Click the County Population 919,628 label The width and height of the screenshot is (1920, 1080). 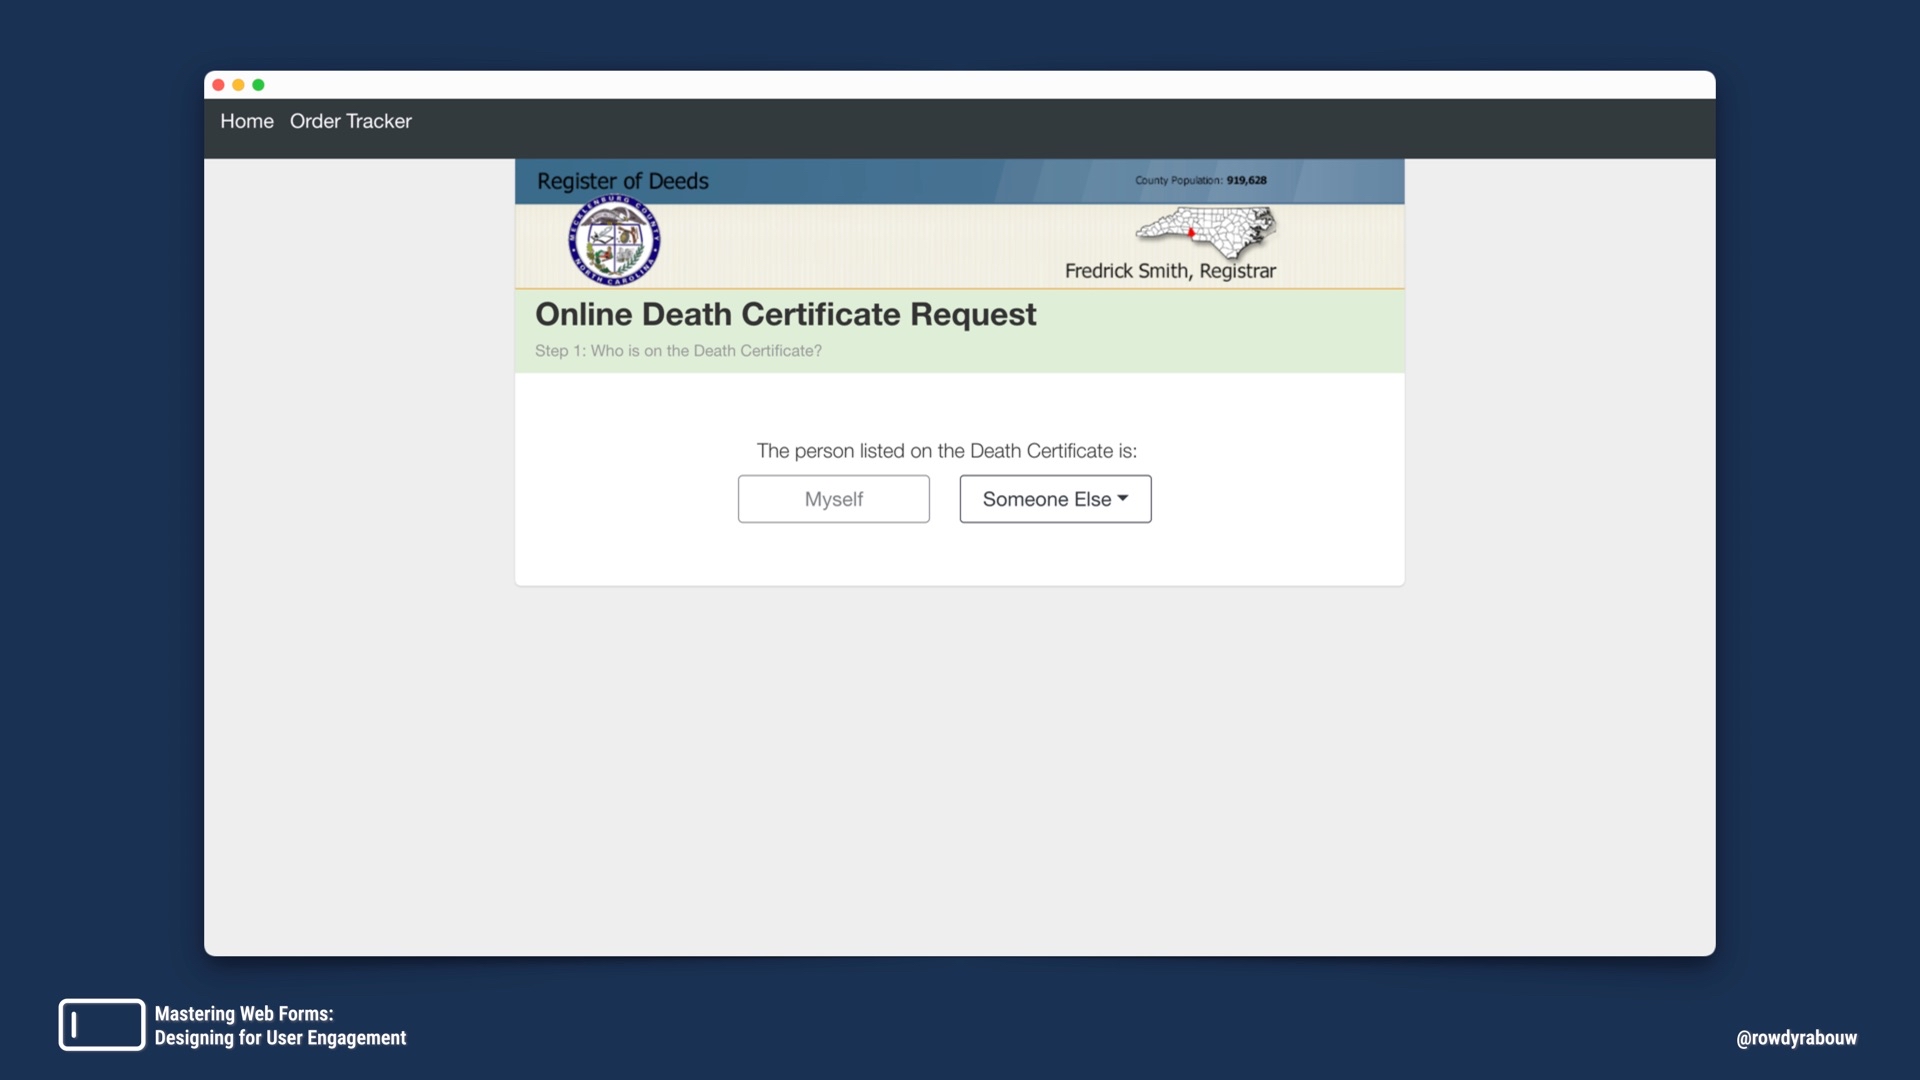pyautogui.click(x=1200, y=180)
